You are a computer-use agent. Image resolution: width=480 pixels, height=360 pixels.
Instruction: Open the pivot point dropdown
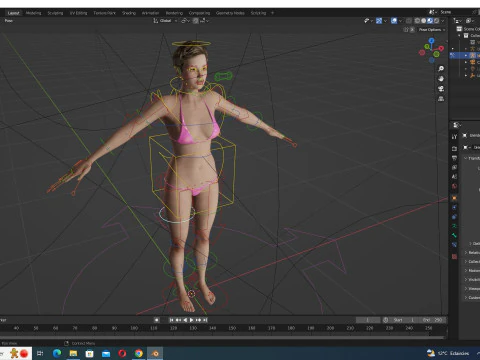point(185,21)
